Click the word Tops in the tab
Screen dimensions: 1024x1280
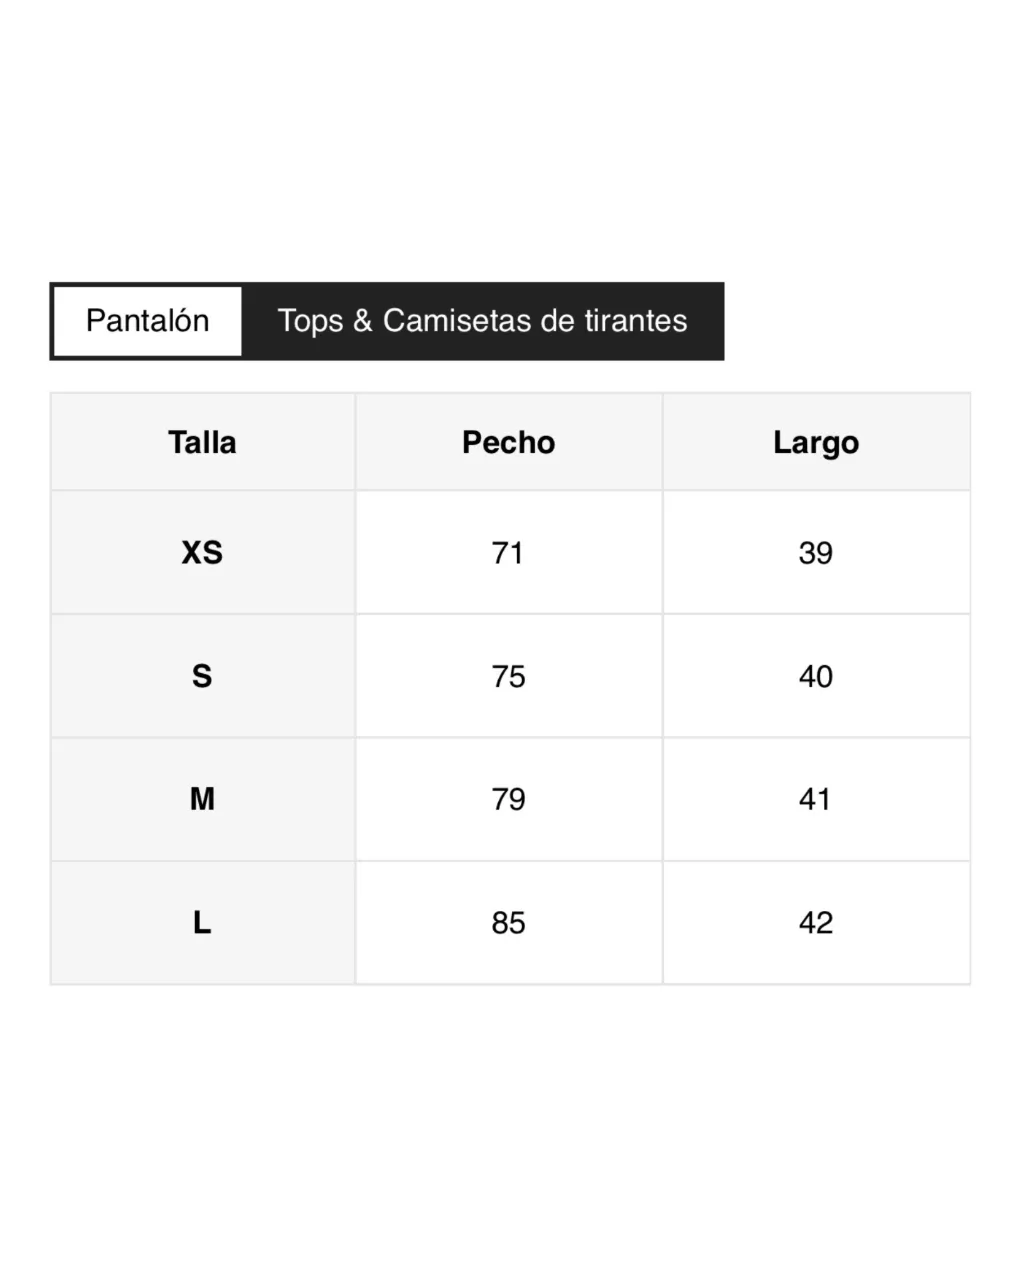310,321
